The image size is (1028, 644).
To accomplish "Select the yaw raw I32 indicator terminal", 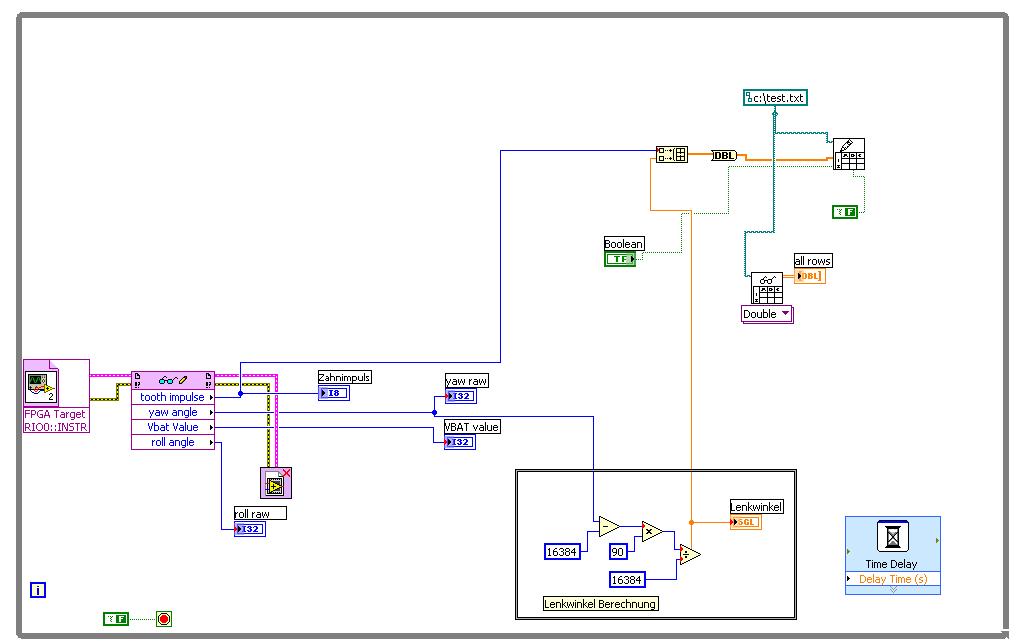I will (x=460, y=396).
